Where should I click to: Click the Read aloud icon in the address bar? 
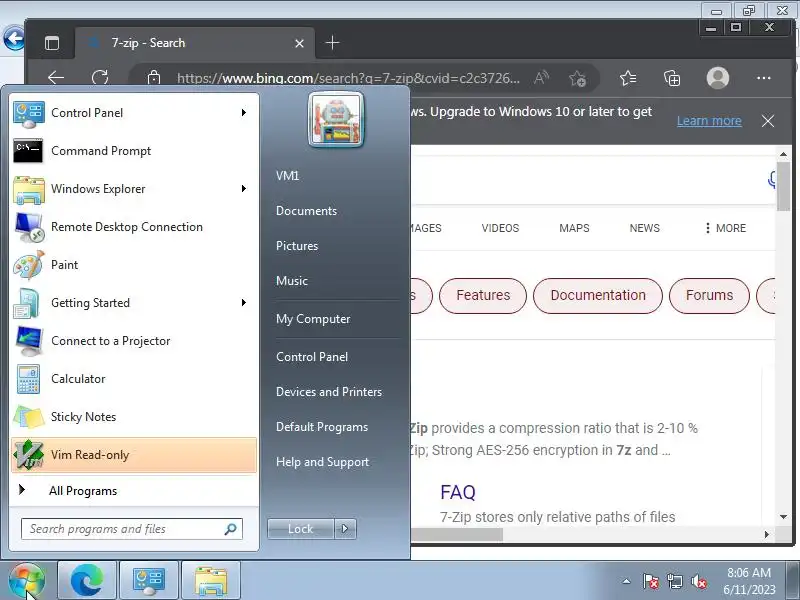coord(541,78)
